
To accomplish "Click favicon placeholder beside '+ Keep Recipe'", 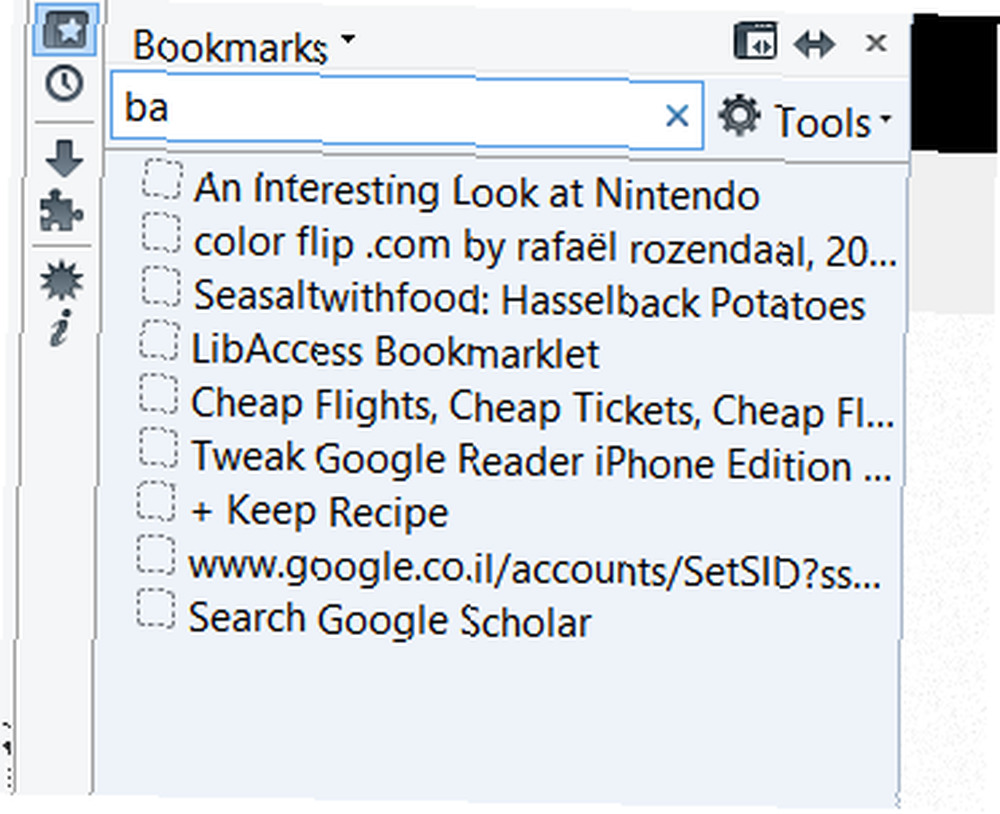I will coord(156,501).
